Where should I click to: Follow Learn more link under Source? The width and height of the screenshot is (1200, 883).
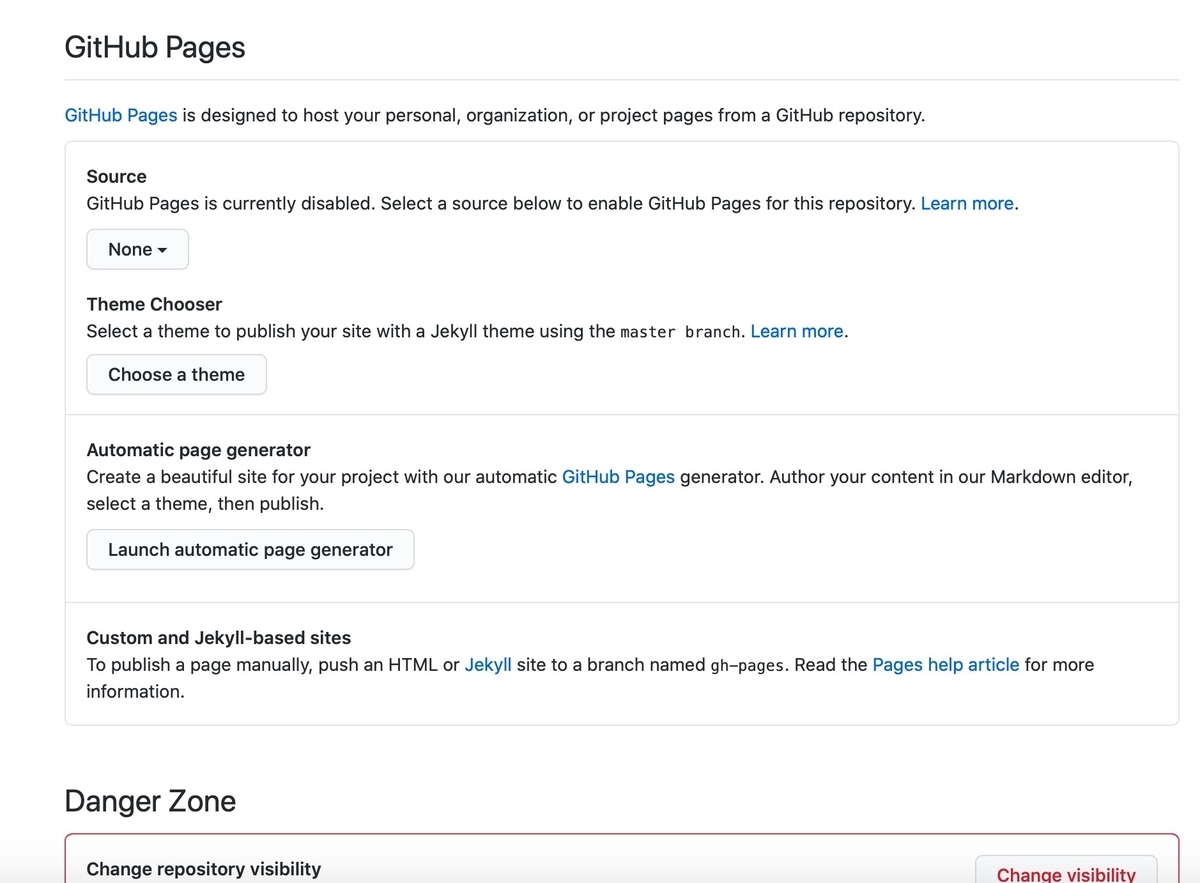(967, 203)
